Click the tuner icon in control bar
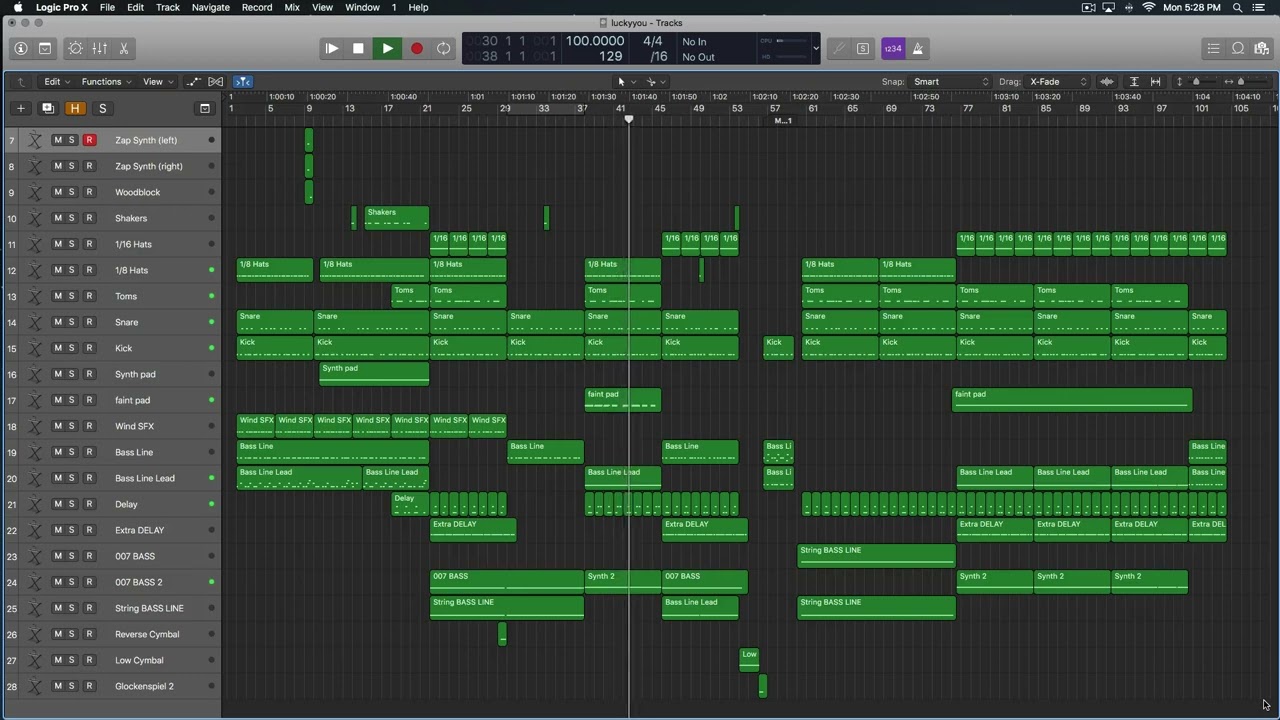This screenshot has height=720, width=1280. 839,48
